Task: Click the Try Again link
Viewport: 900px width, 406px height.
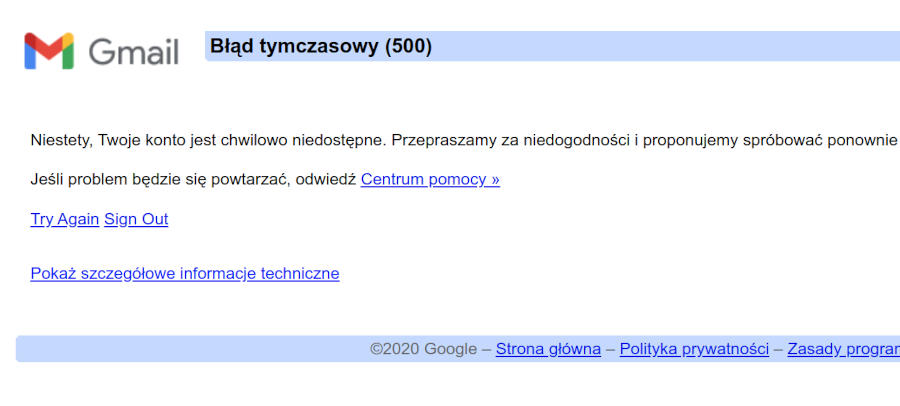Action: [x=65, y=219]
